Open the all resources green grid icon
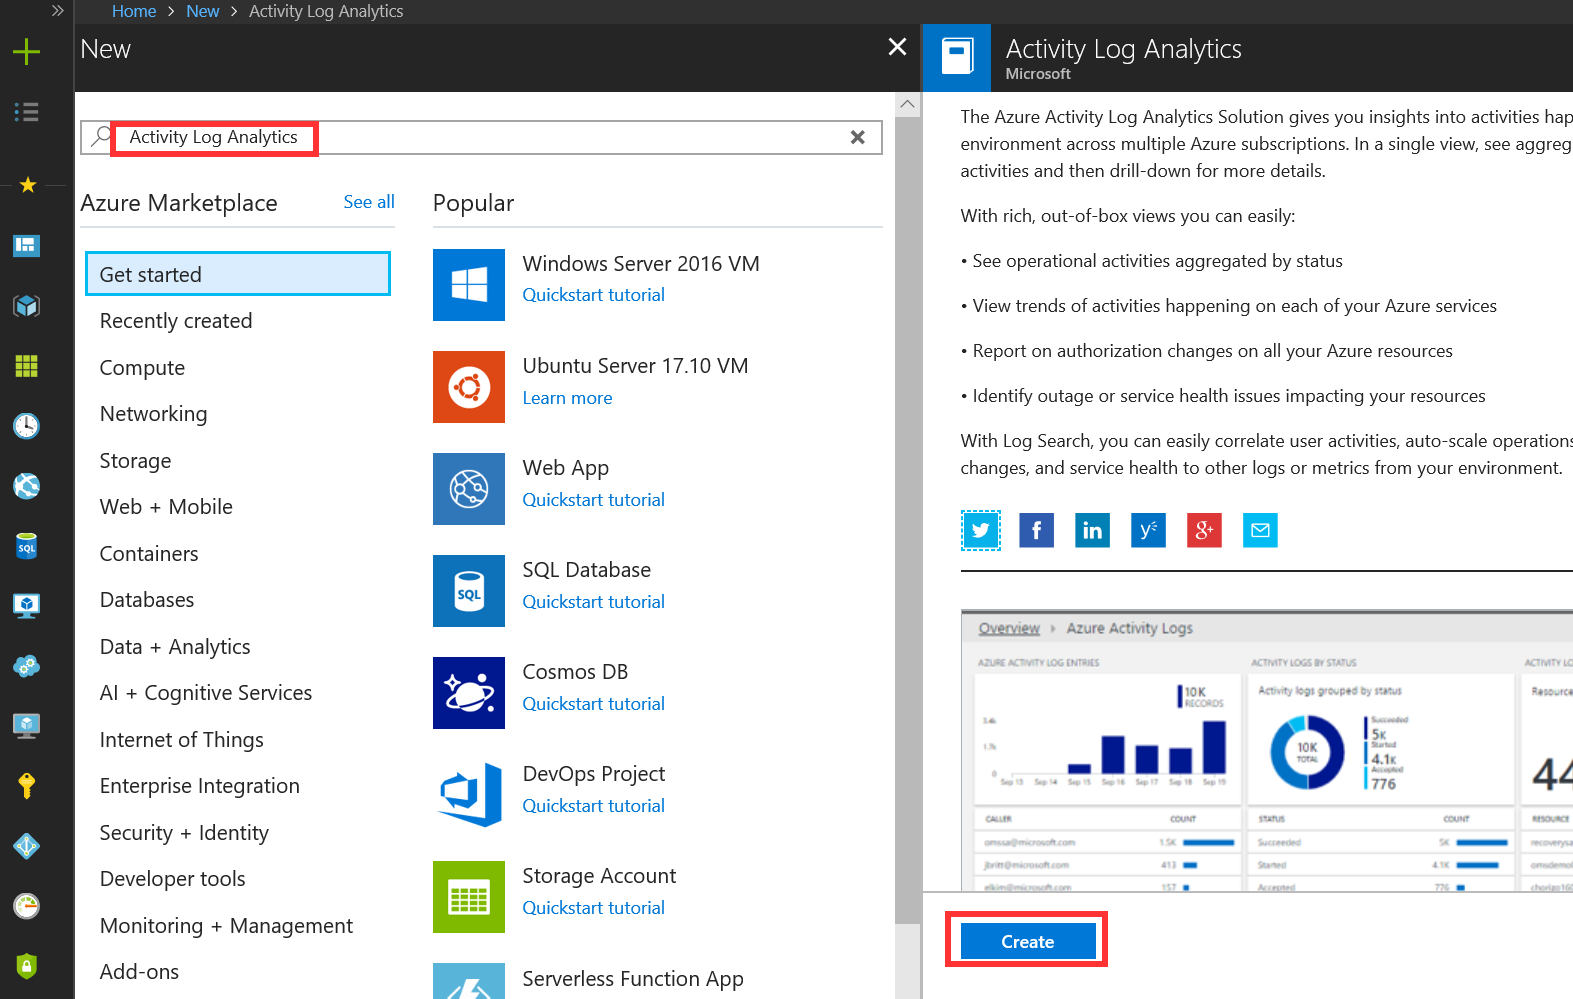This screenshot has height=999, width=1573. tap(27, 366)
